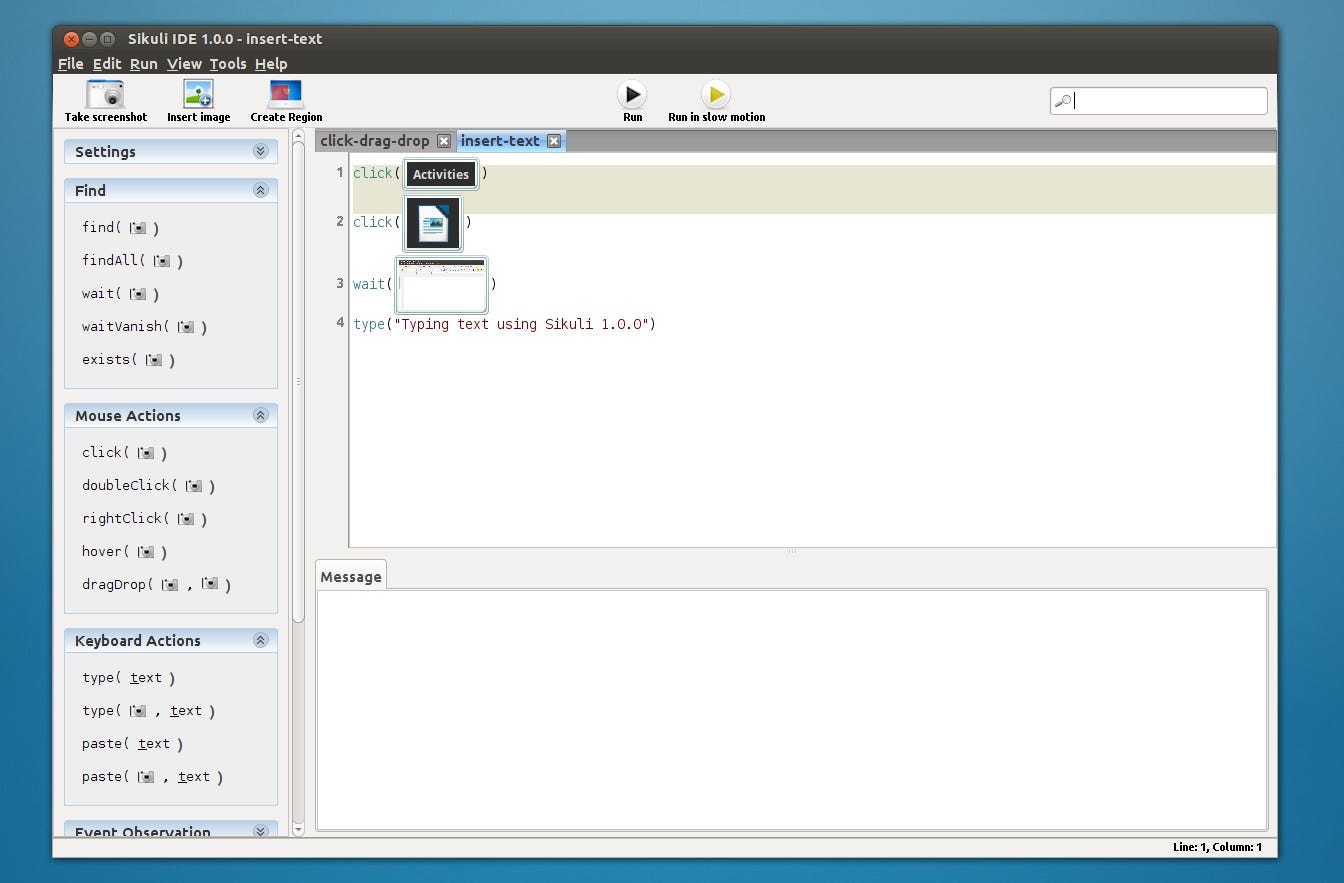Screen dimensions: 1344x883
Task: Select the Message tab
Action: [351, 577]
